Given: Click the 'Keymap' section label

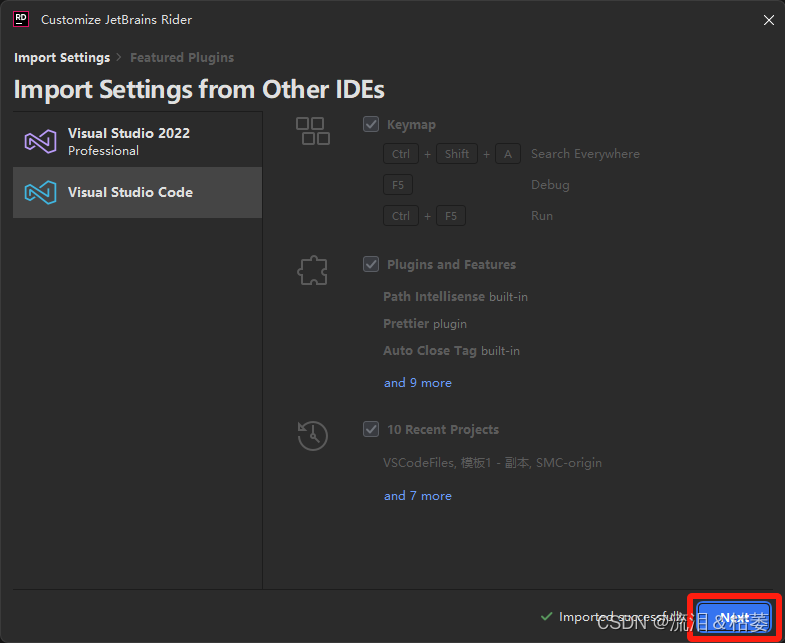Looking at the screenshot, I should click(x=411, y=124).
